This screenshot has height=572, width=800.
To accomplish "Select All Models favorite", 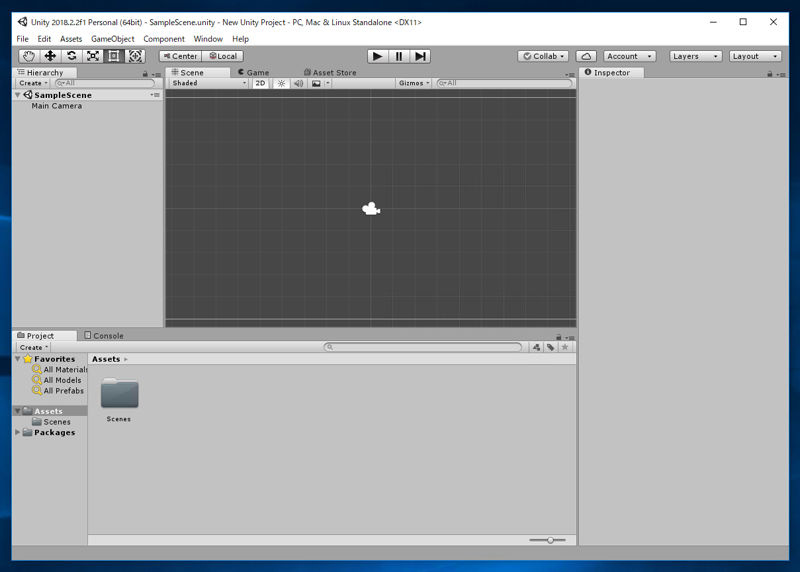I will [57, 380].
